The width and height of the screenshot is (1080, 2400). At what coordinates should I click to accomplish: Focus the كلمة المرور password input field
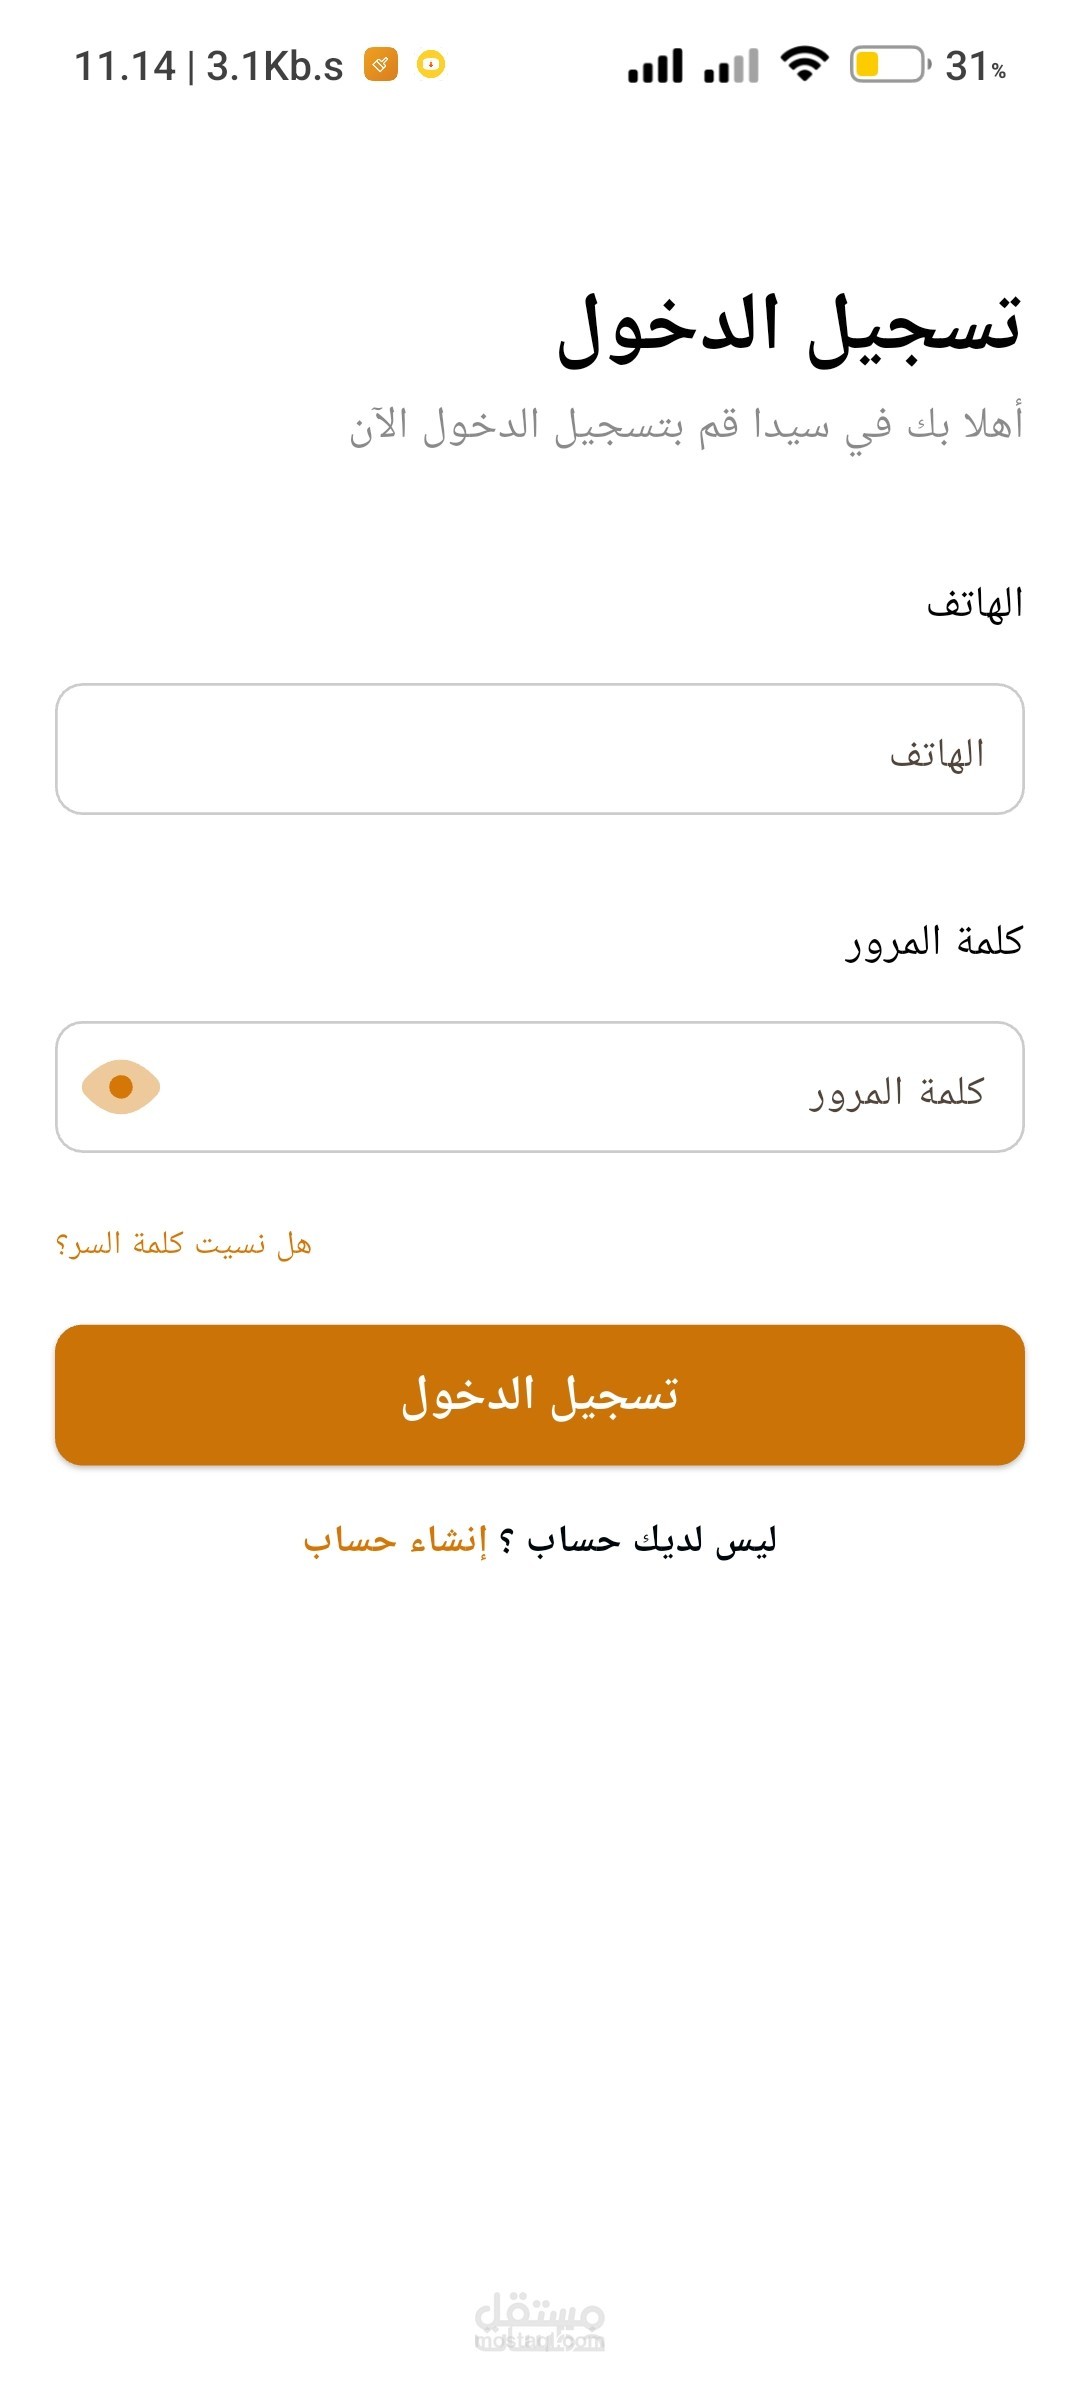[540, 1087]
